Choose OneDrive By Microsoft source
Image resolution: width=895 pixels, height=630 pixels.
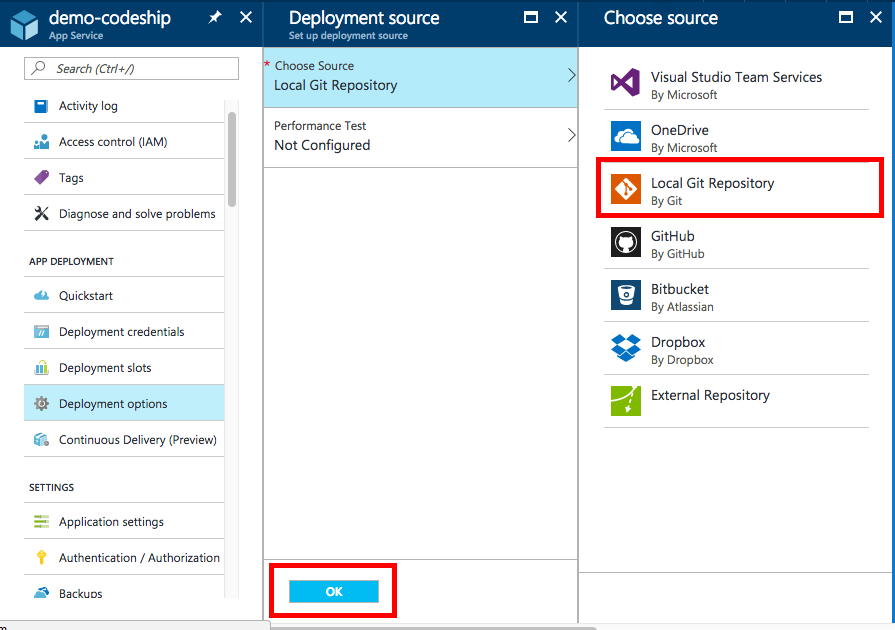tap(736, 136)
